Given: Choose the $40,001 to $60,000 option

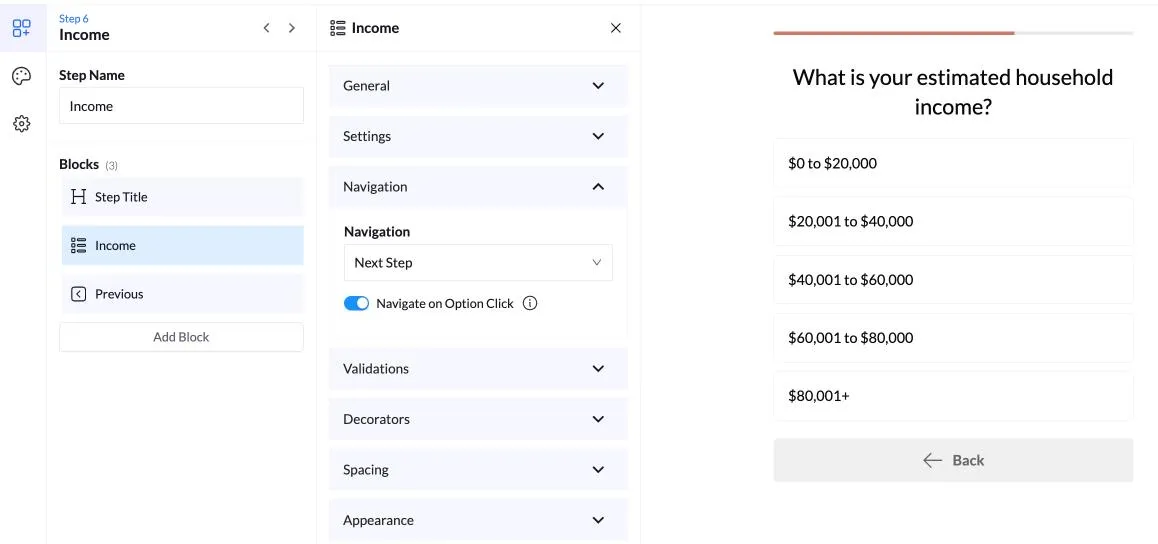Looking at the screenshot, I should [x=953, y=280].
